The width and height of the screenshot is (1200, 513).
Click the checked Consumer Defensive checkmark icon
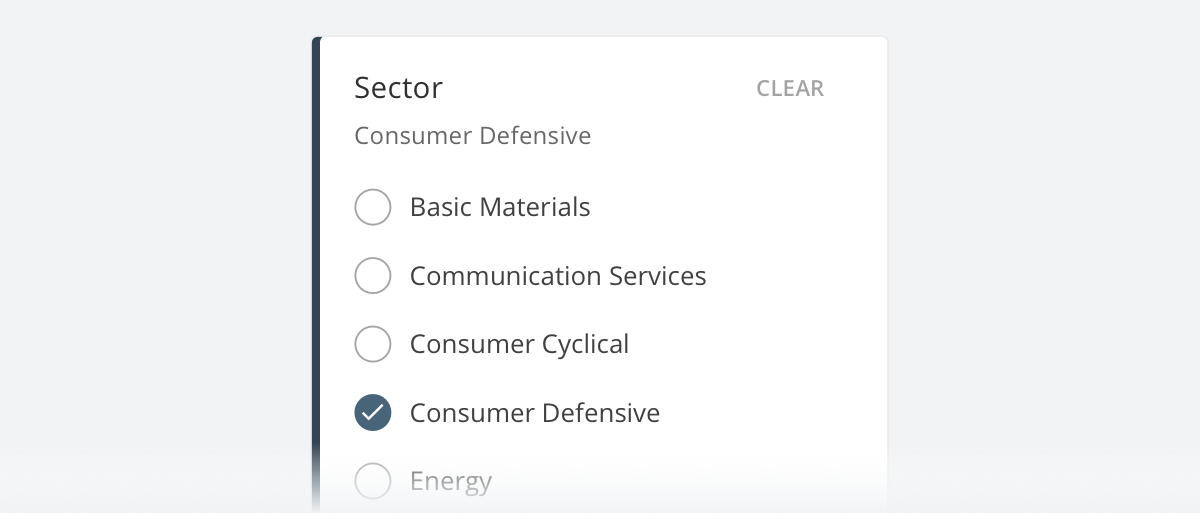pos(373,413)
